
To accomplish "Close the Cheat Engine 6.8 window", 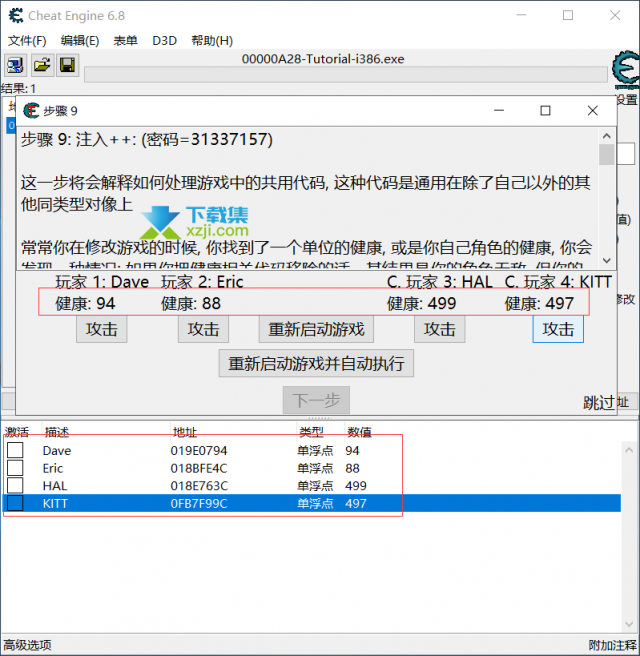I will (x=615, y=15).
